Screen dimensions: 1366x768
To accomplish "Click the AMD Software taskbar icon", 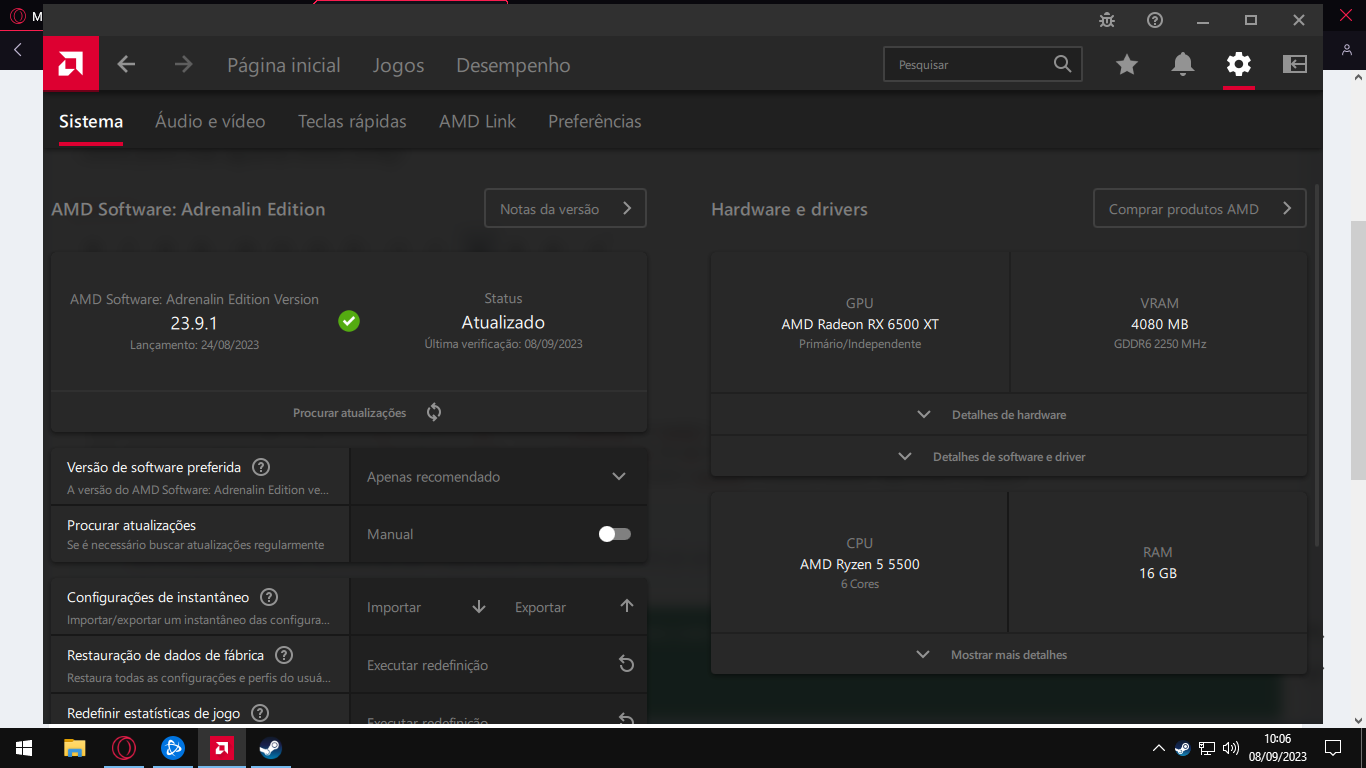I will click(222, 748).
